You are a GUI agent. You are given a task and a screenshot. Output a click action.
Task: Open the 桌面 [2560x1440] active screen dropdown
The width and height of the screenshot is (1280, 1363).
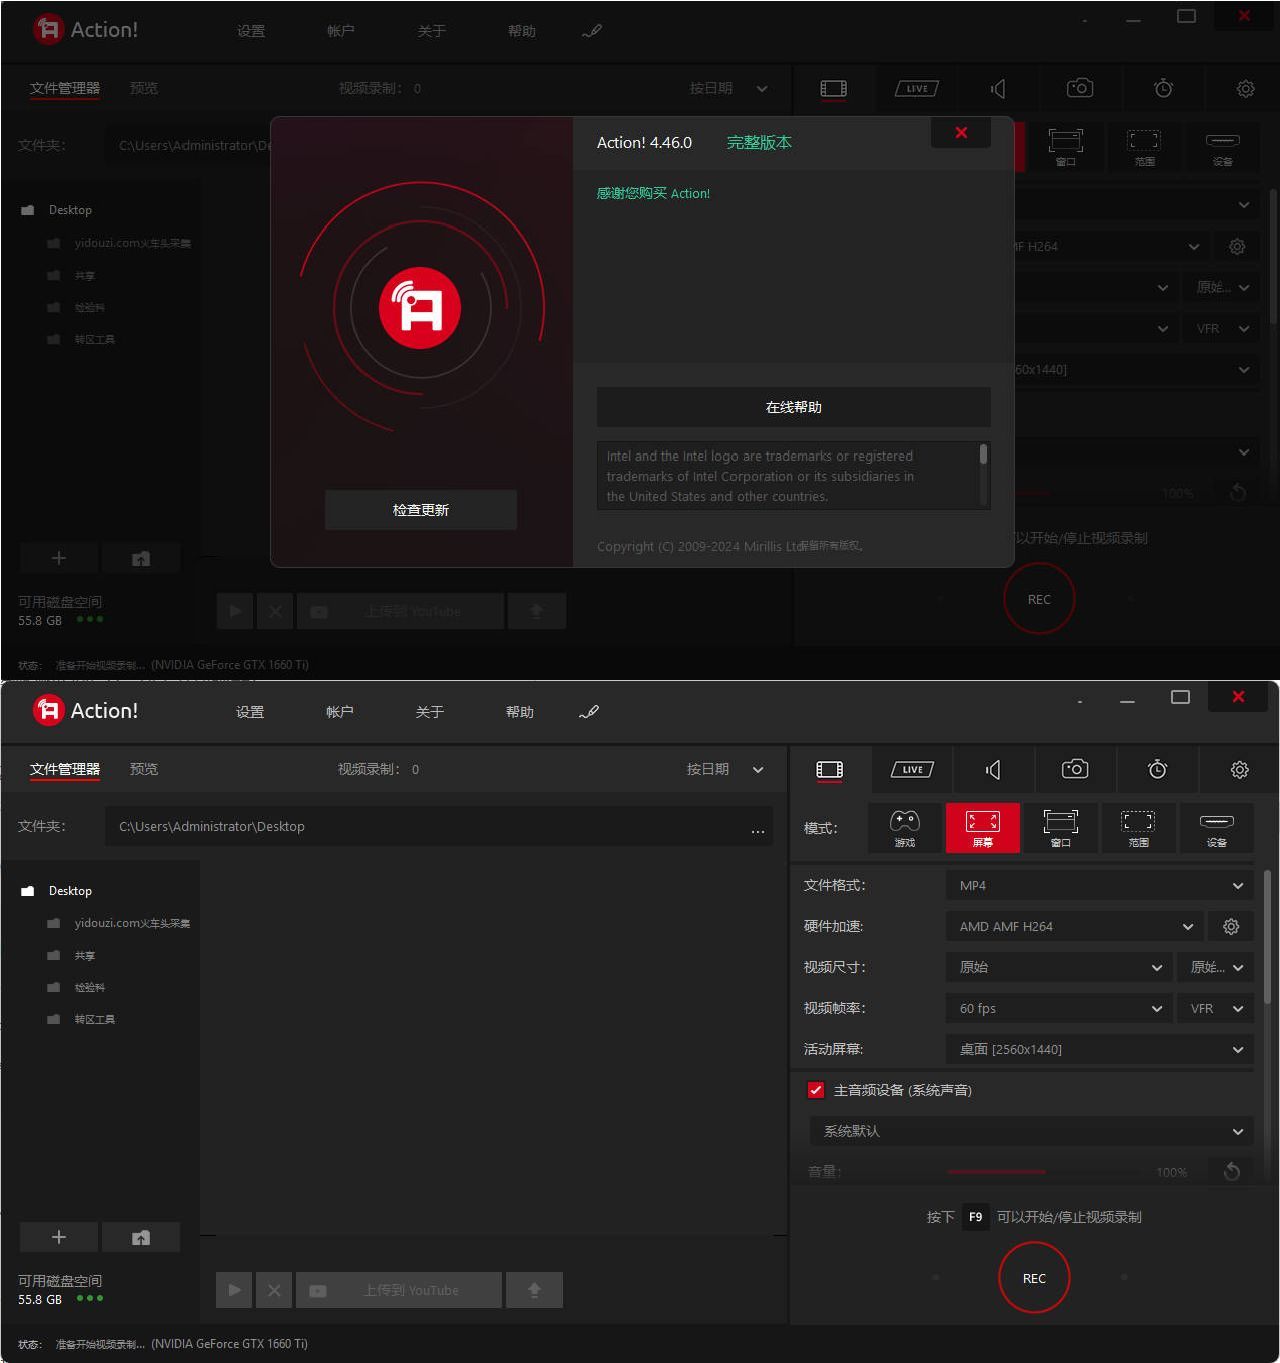[1098, 1050]
